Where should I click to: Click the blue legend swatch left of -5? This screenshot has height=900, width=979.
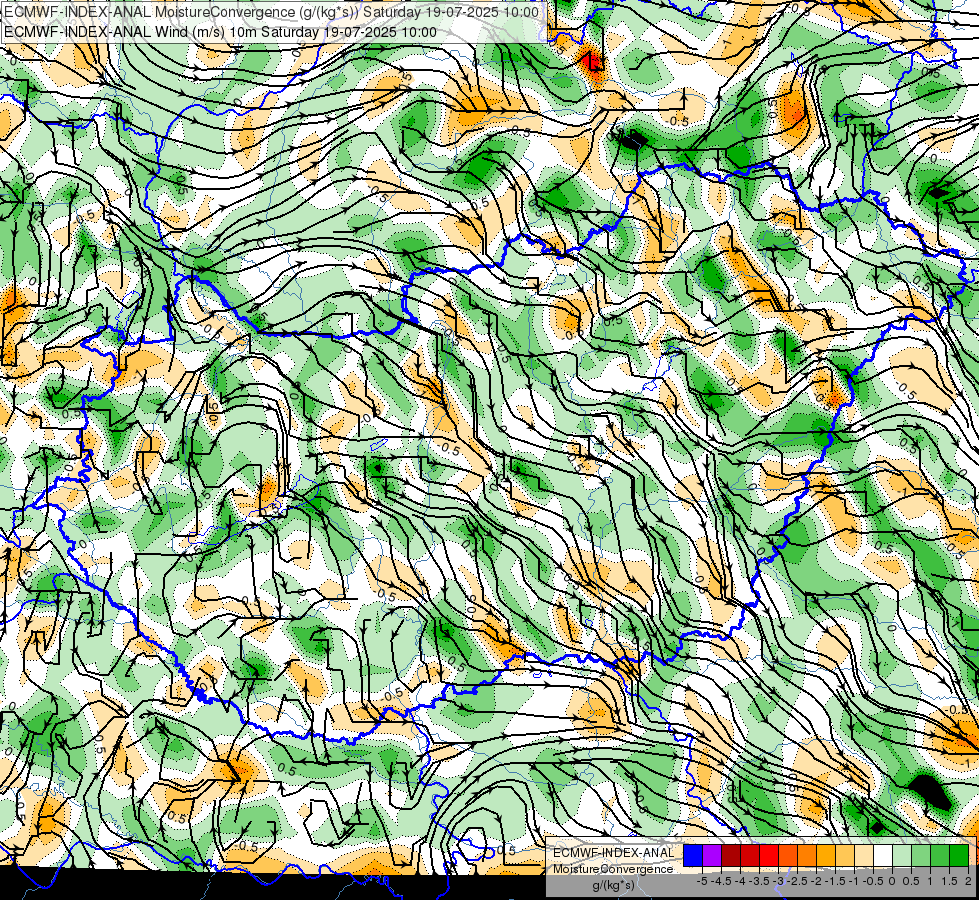pos(693,856)
